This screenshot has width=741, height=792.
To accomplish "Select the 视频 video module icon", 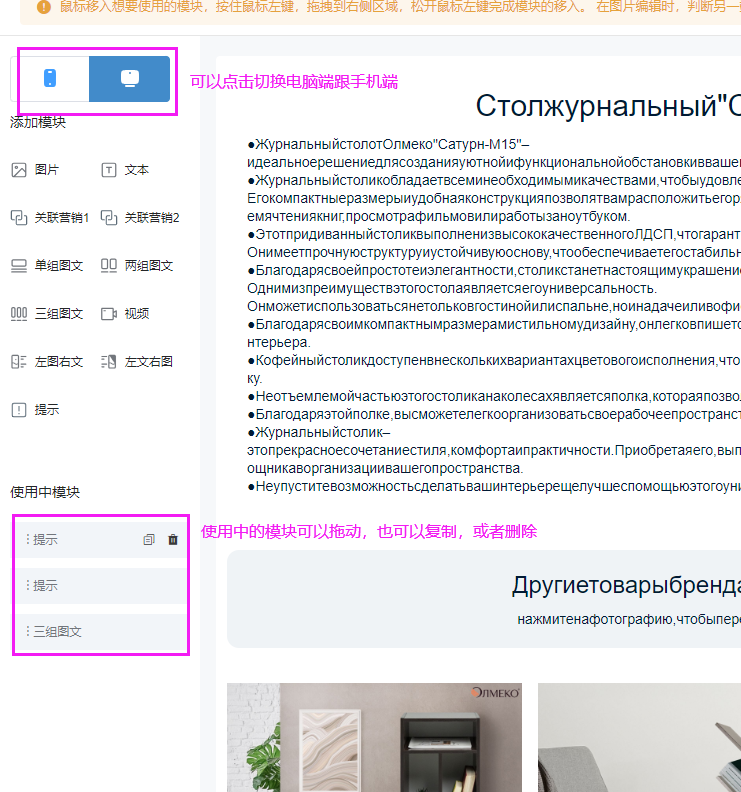I will (109, 314).
